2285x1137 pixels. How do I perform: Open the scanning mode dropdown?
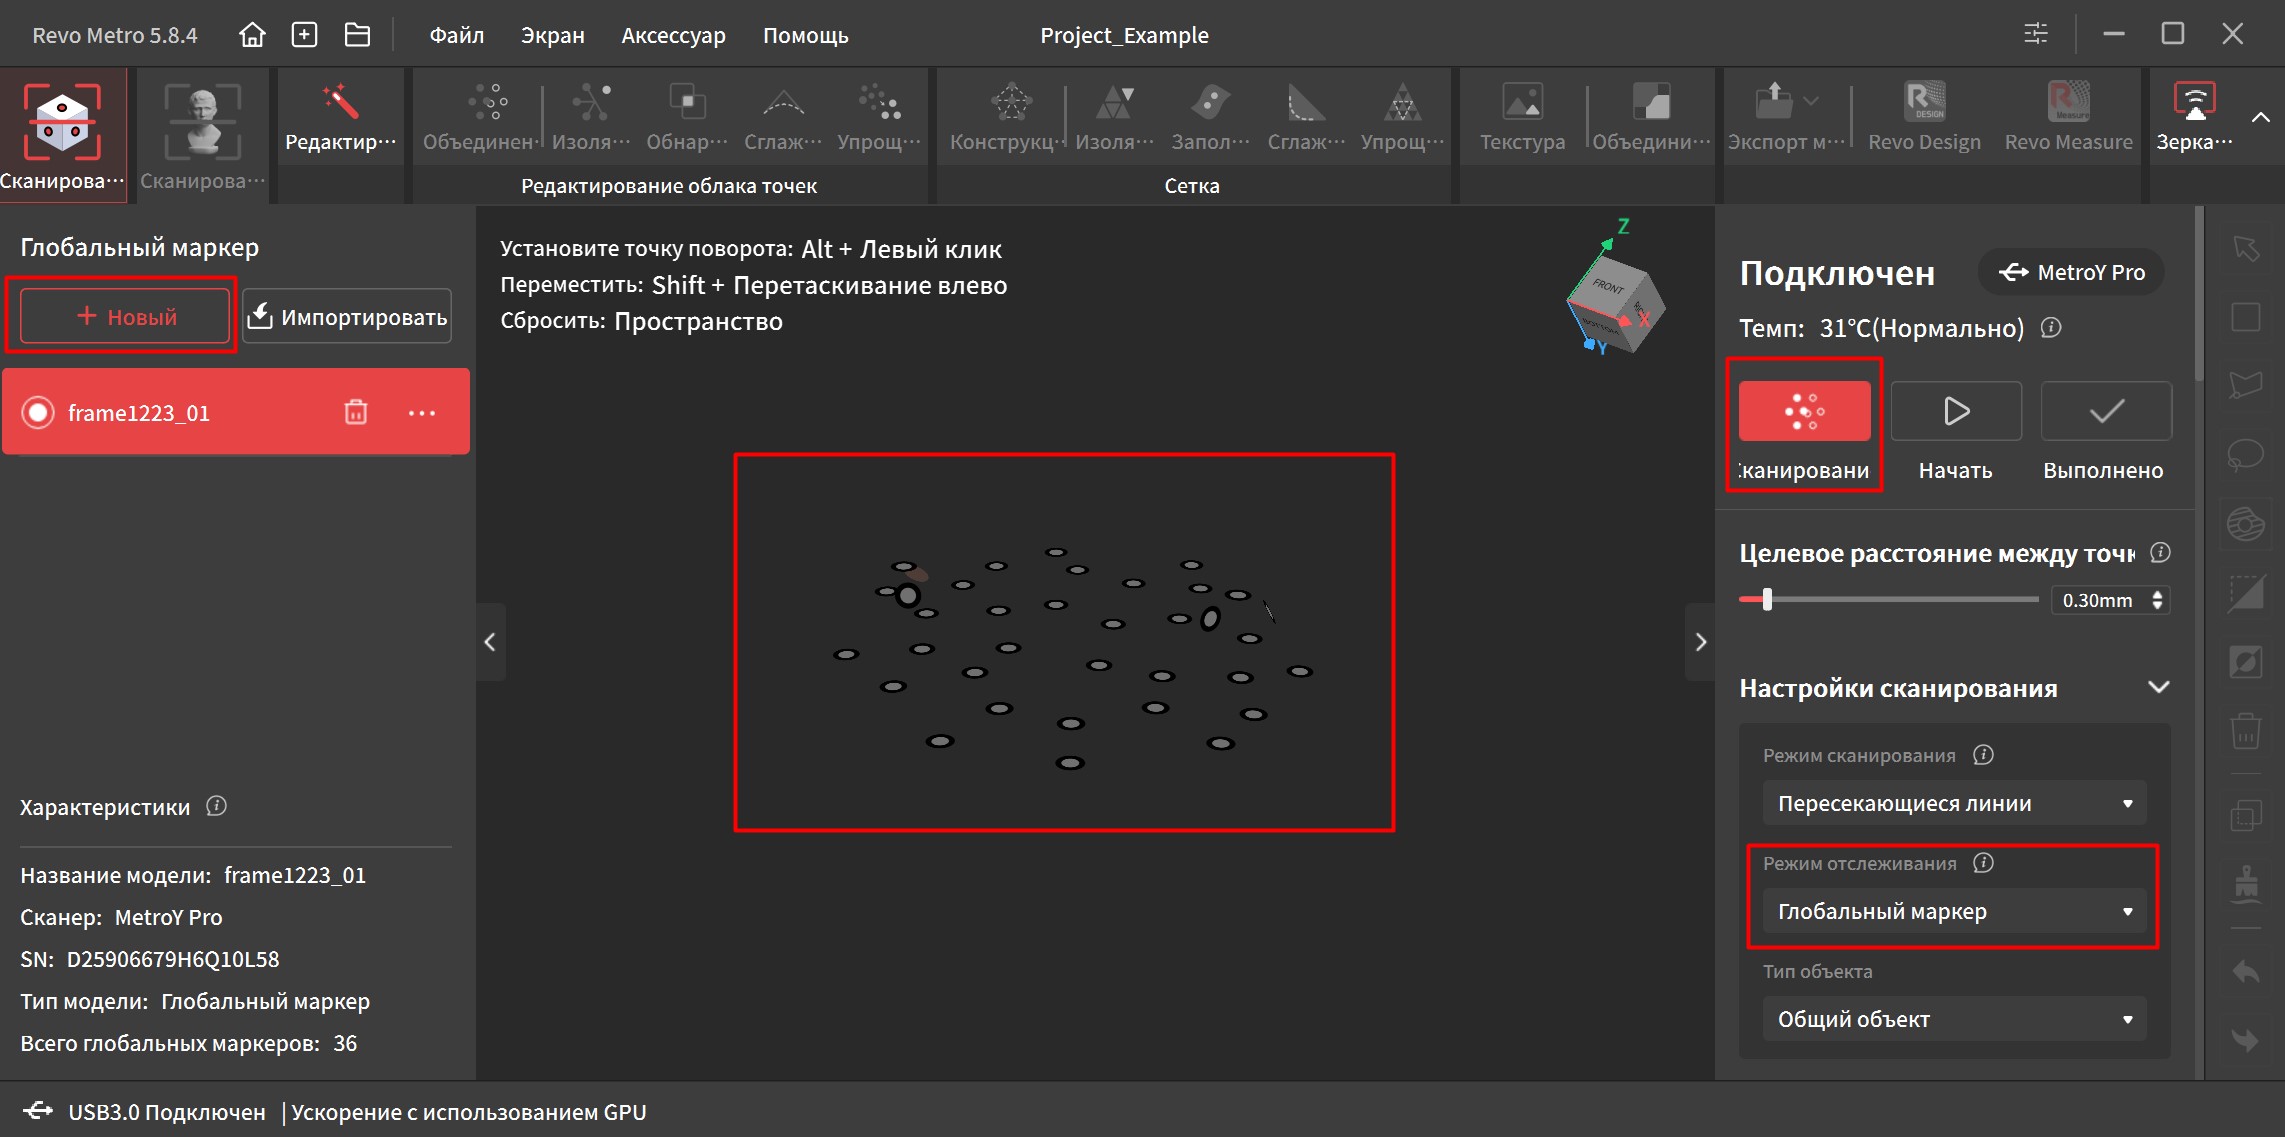[x=1953, y=803]
